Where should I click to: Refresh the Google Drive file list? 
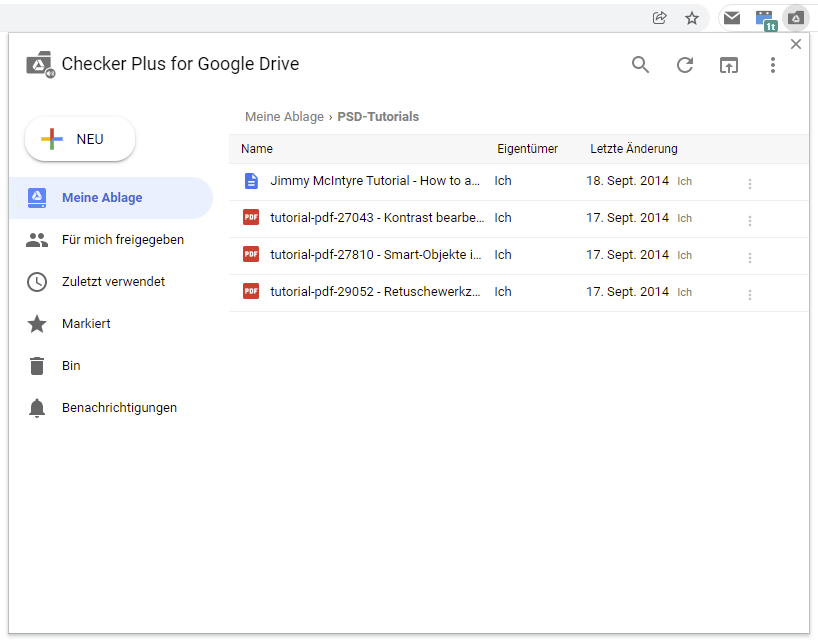click(684, 64)
